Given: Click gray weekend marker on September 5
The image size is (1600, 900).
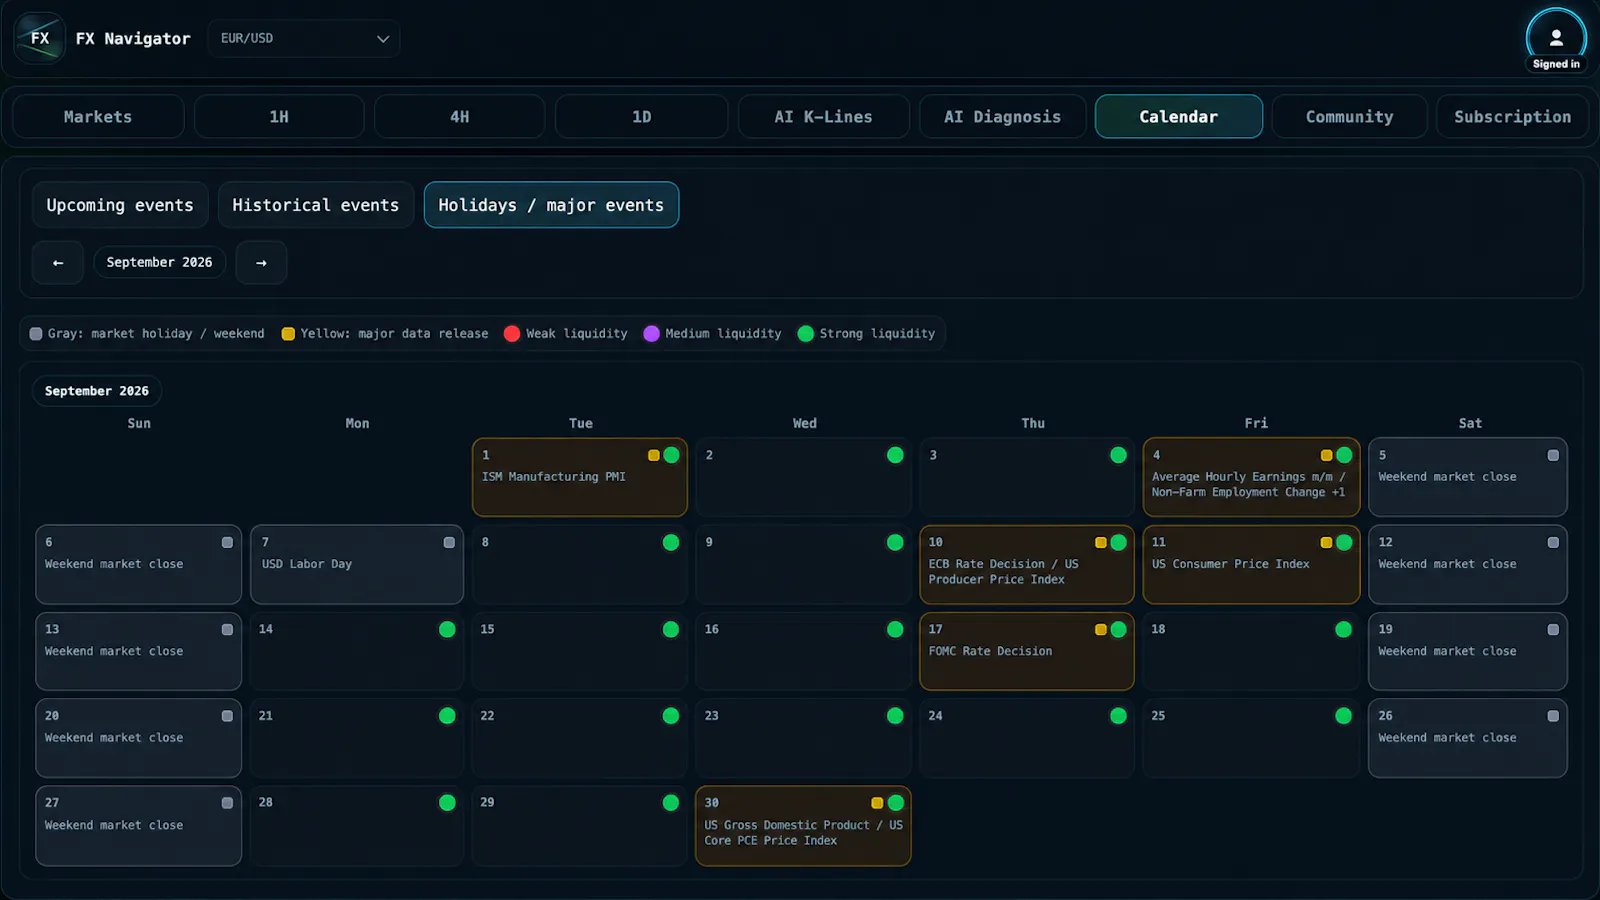Looking at the screenshot, I should tap(1553, 455).
